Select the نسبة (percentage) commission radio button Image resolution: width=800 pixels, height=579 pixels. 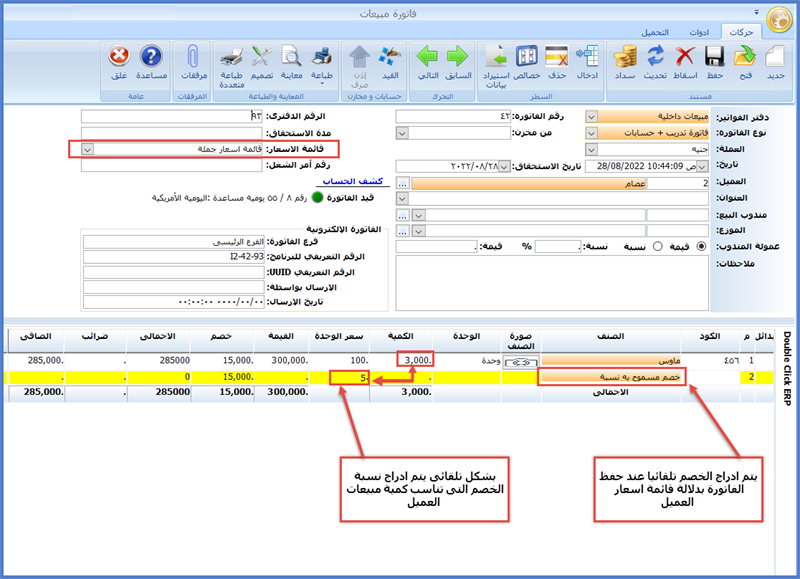pyautogui.click(x=658, y=246)
